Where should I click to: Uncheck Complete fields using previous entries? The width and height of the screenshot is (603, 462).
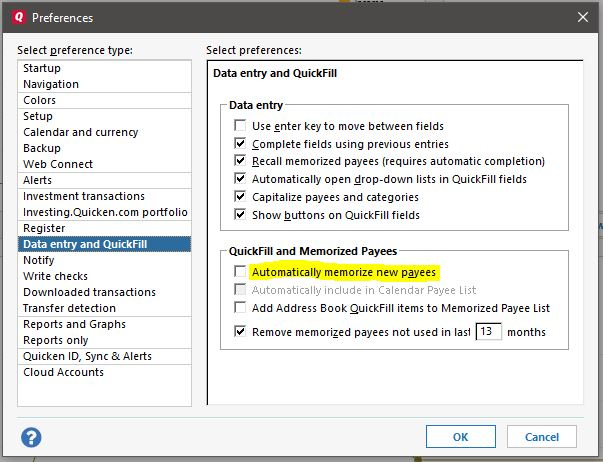click(240, 143)
